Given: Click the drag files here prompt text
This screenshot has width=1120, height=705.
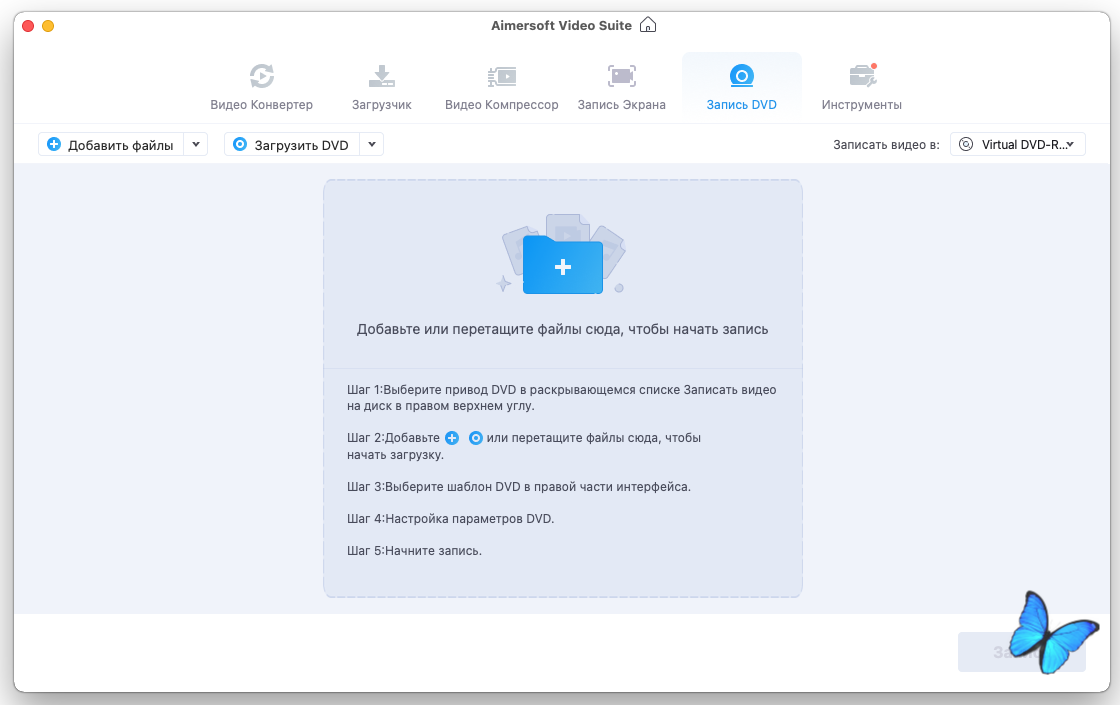Looking at the screenshot, I should click(x=563, y=329).
